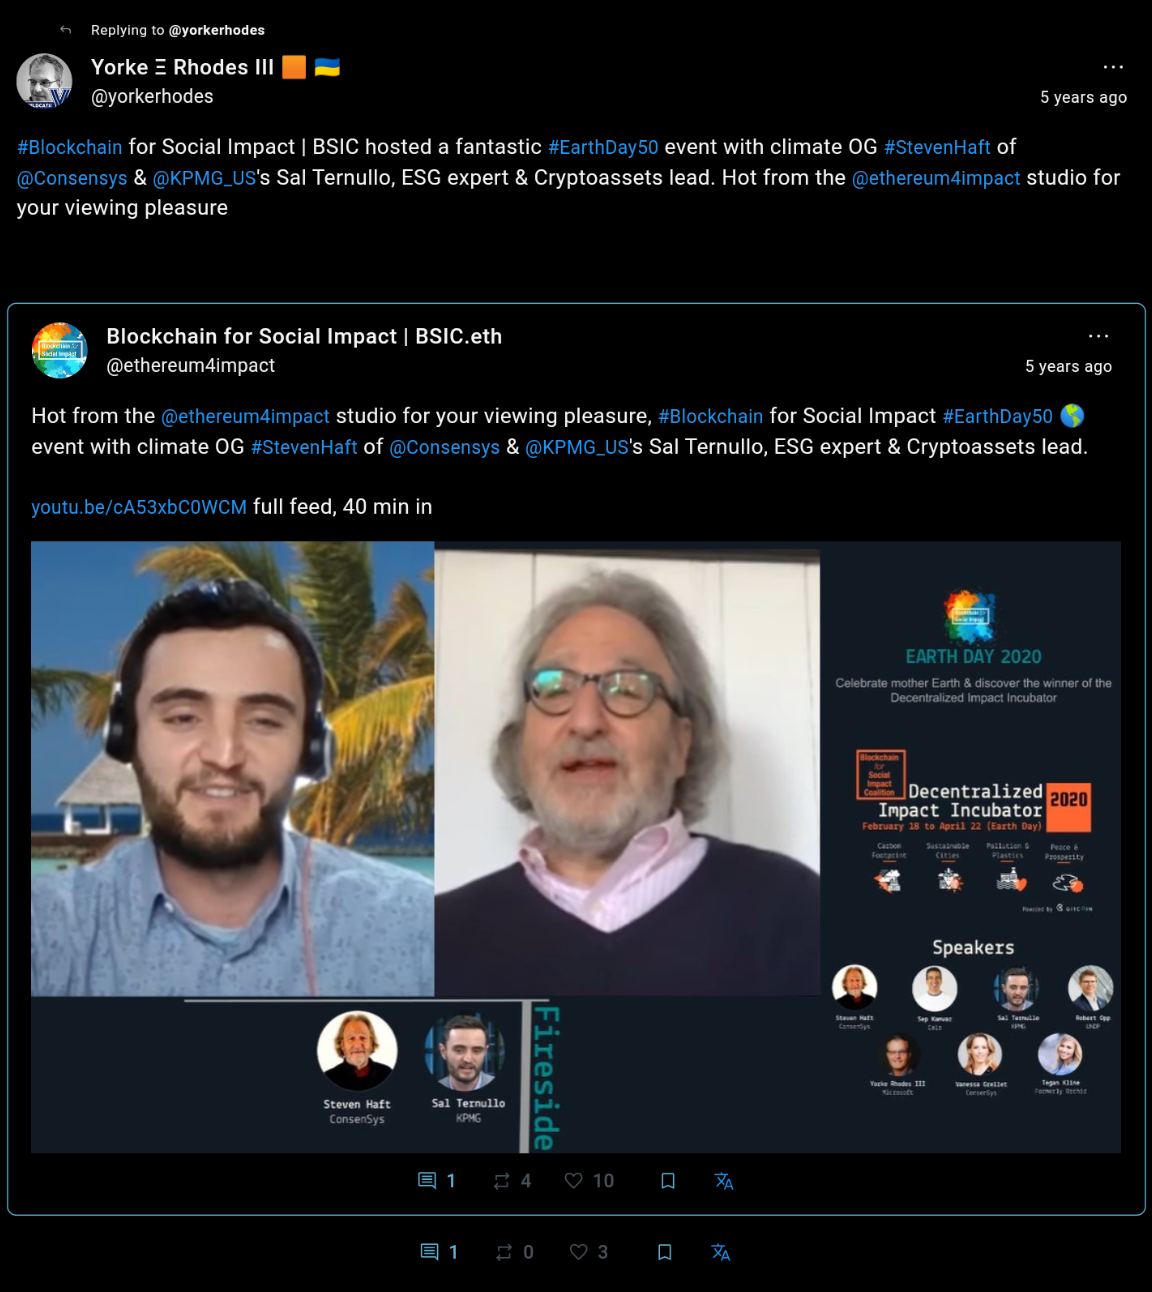The image size is (1152, 1292).
Task: Translate Yorke Rhodes post
Action: pos(720,1252)
